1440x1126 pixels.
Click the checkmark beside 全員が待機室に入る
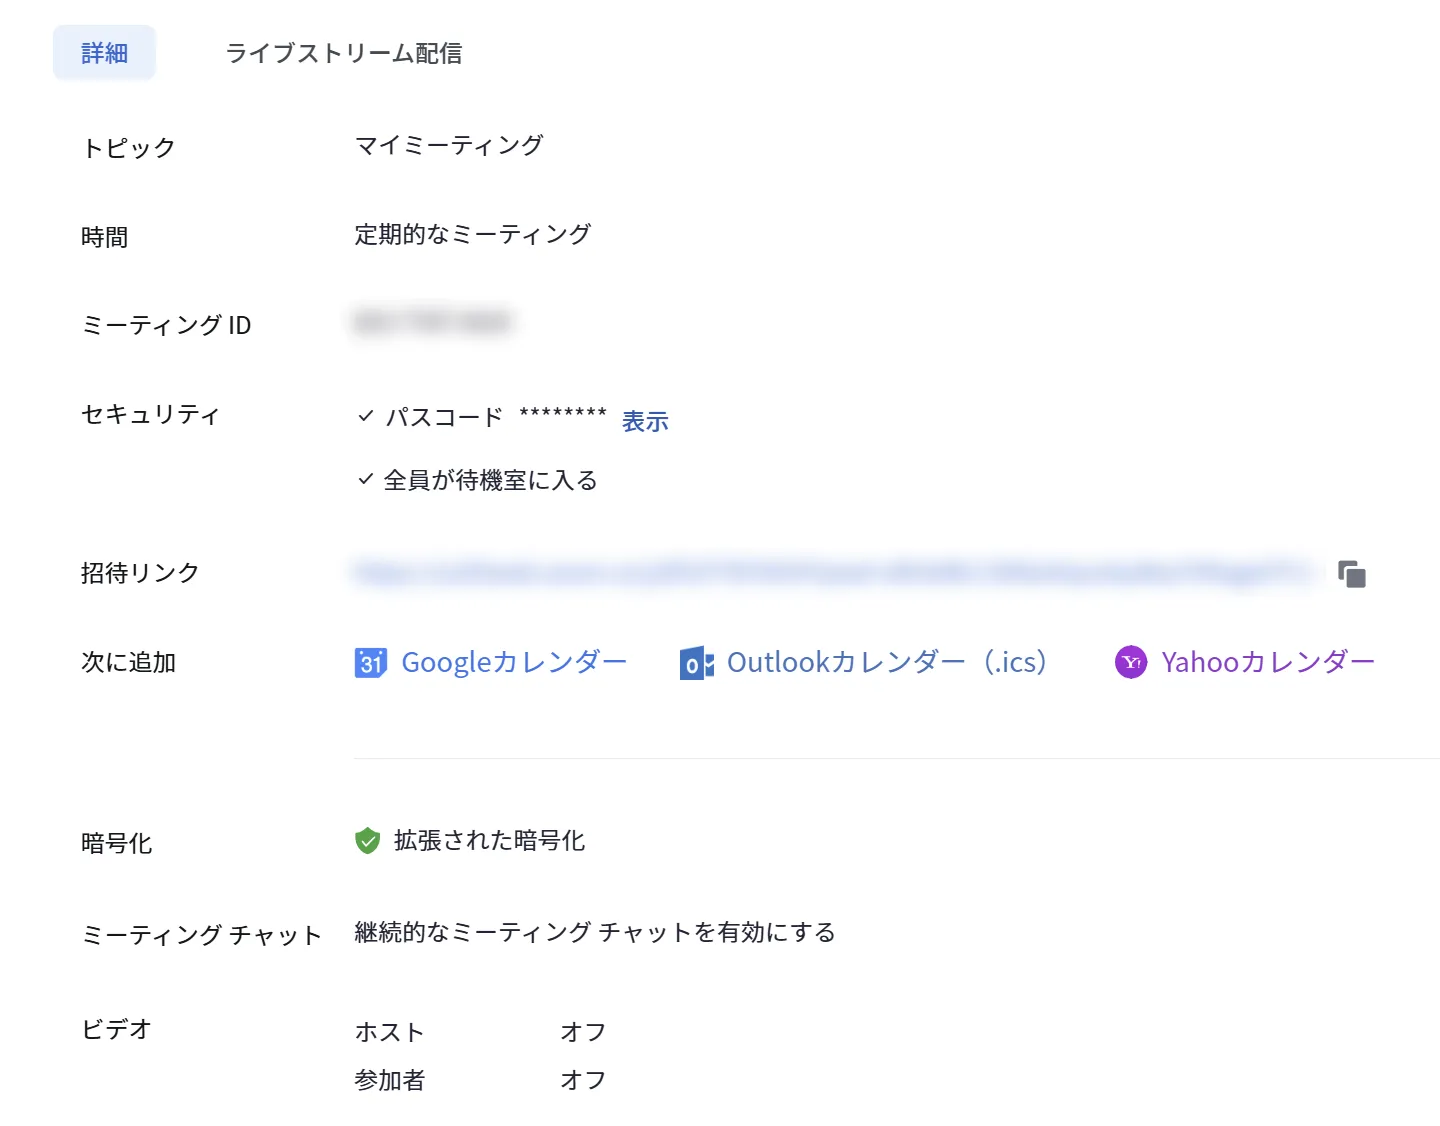pyautogui.click(x=366, y=480)
